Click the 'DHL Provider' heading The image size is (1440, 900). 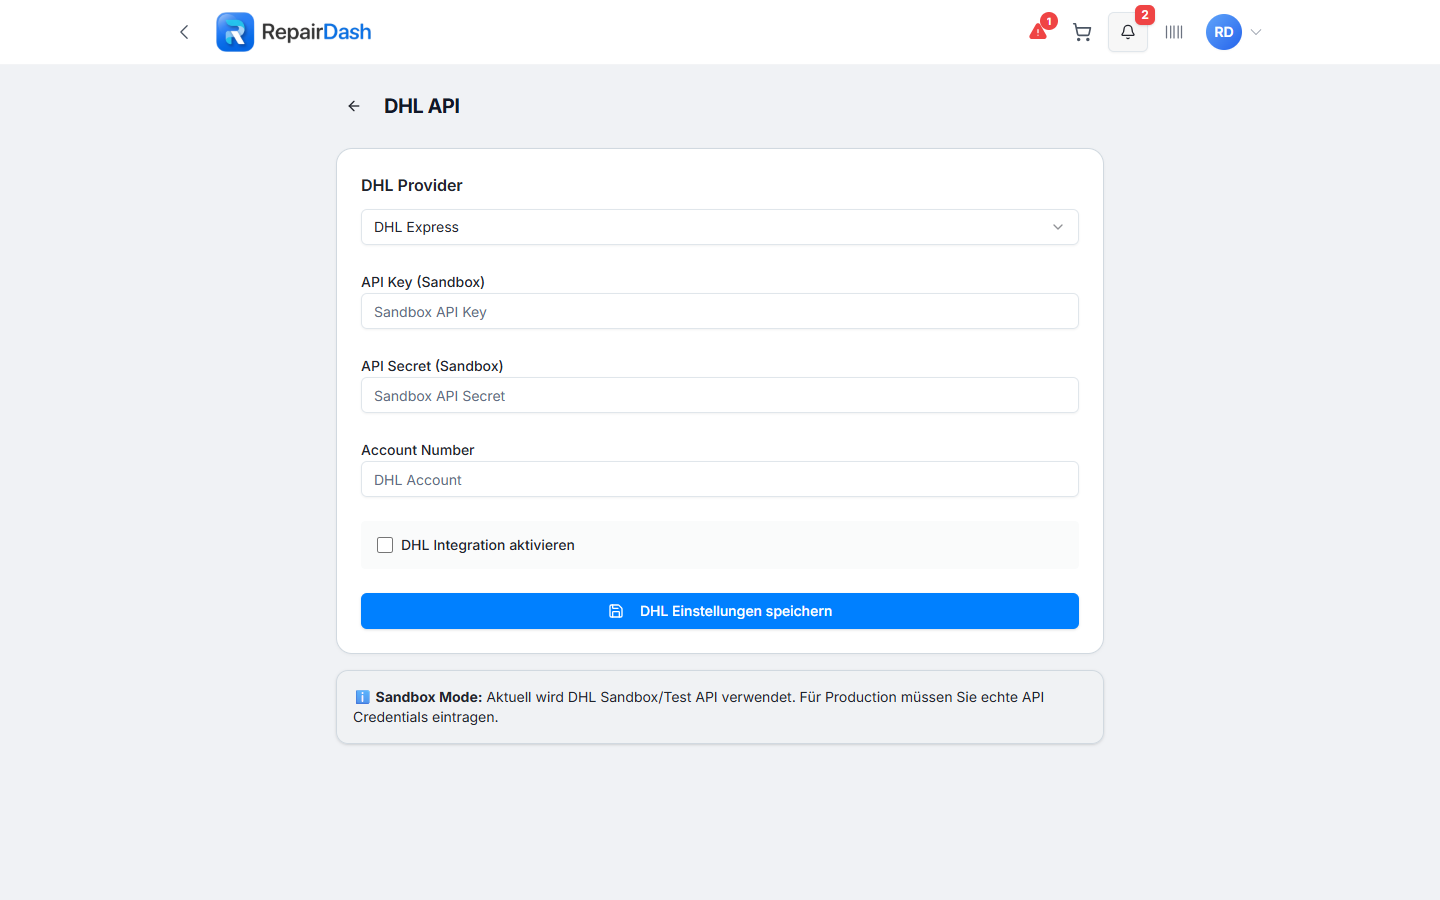pyautogui.click(x=412, y=185)
